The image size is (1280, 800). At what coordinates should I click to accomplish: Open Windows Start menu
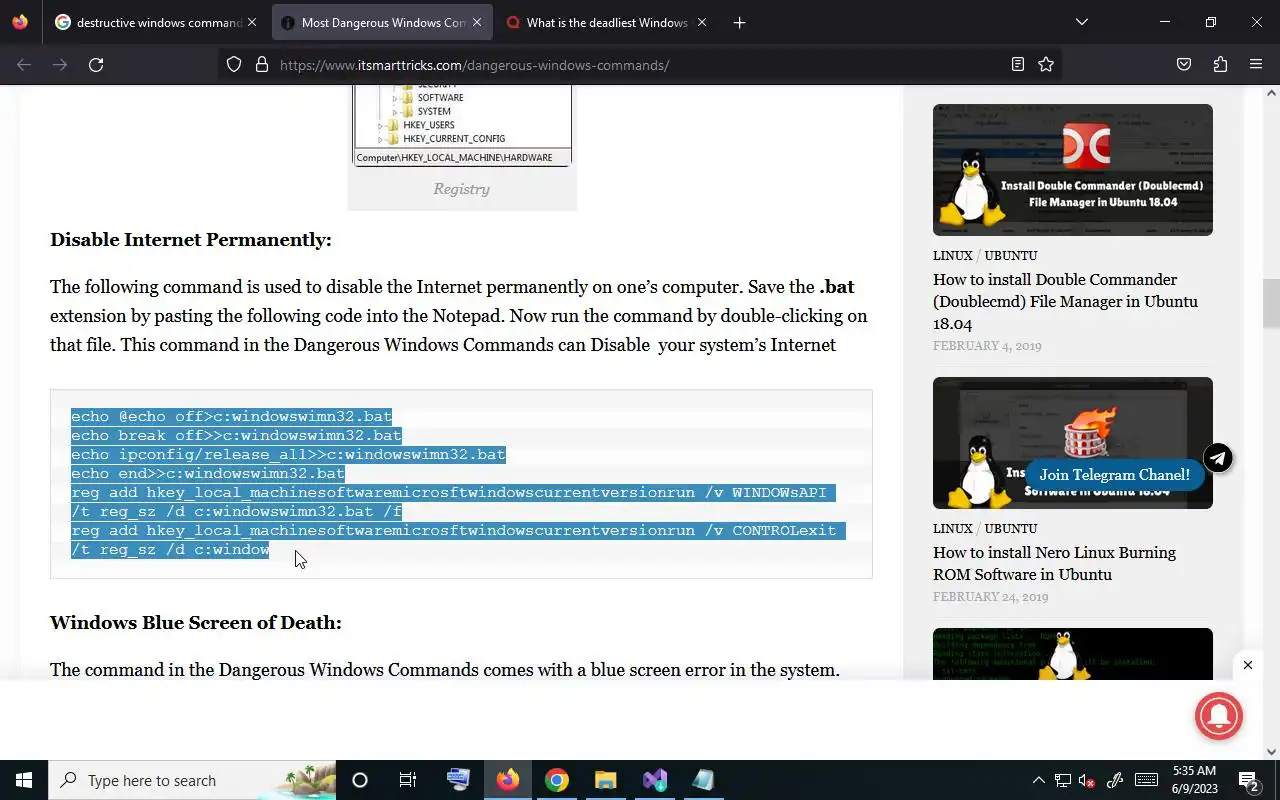(x=24, y=780)
